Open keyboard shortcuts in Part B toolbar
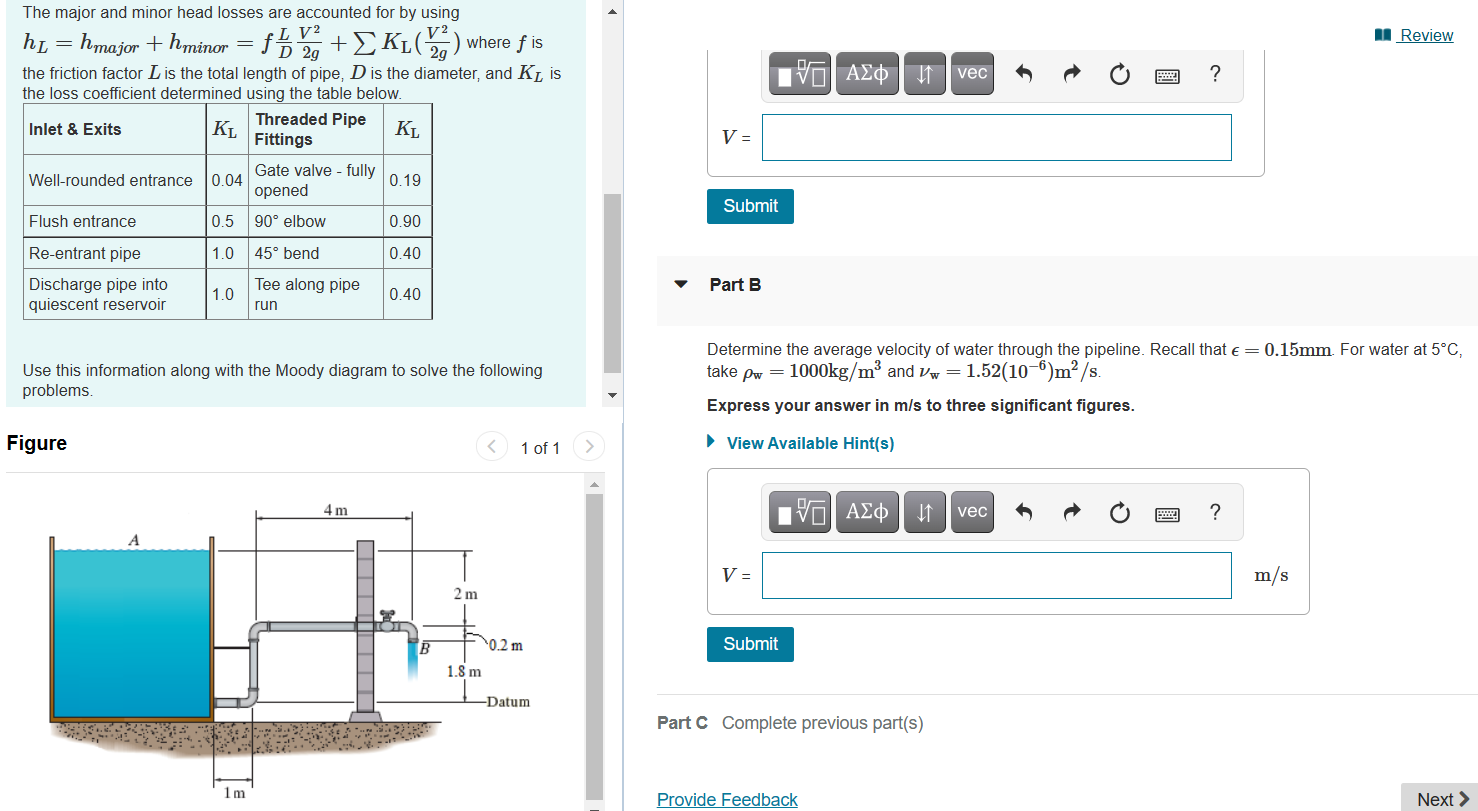 (1167, 514)
